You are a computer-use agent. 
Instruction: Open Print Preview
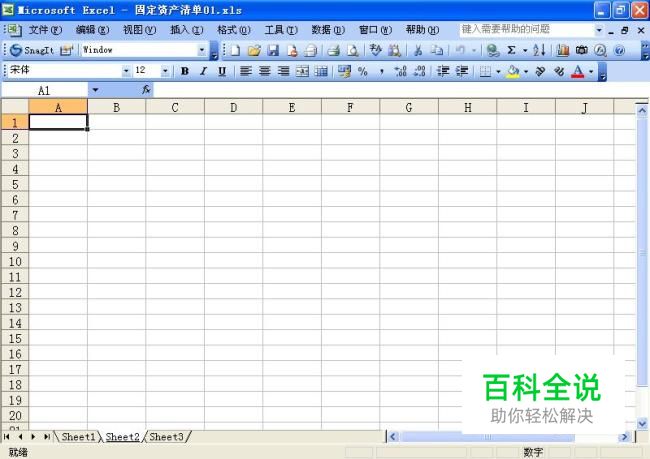[352, 51]
